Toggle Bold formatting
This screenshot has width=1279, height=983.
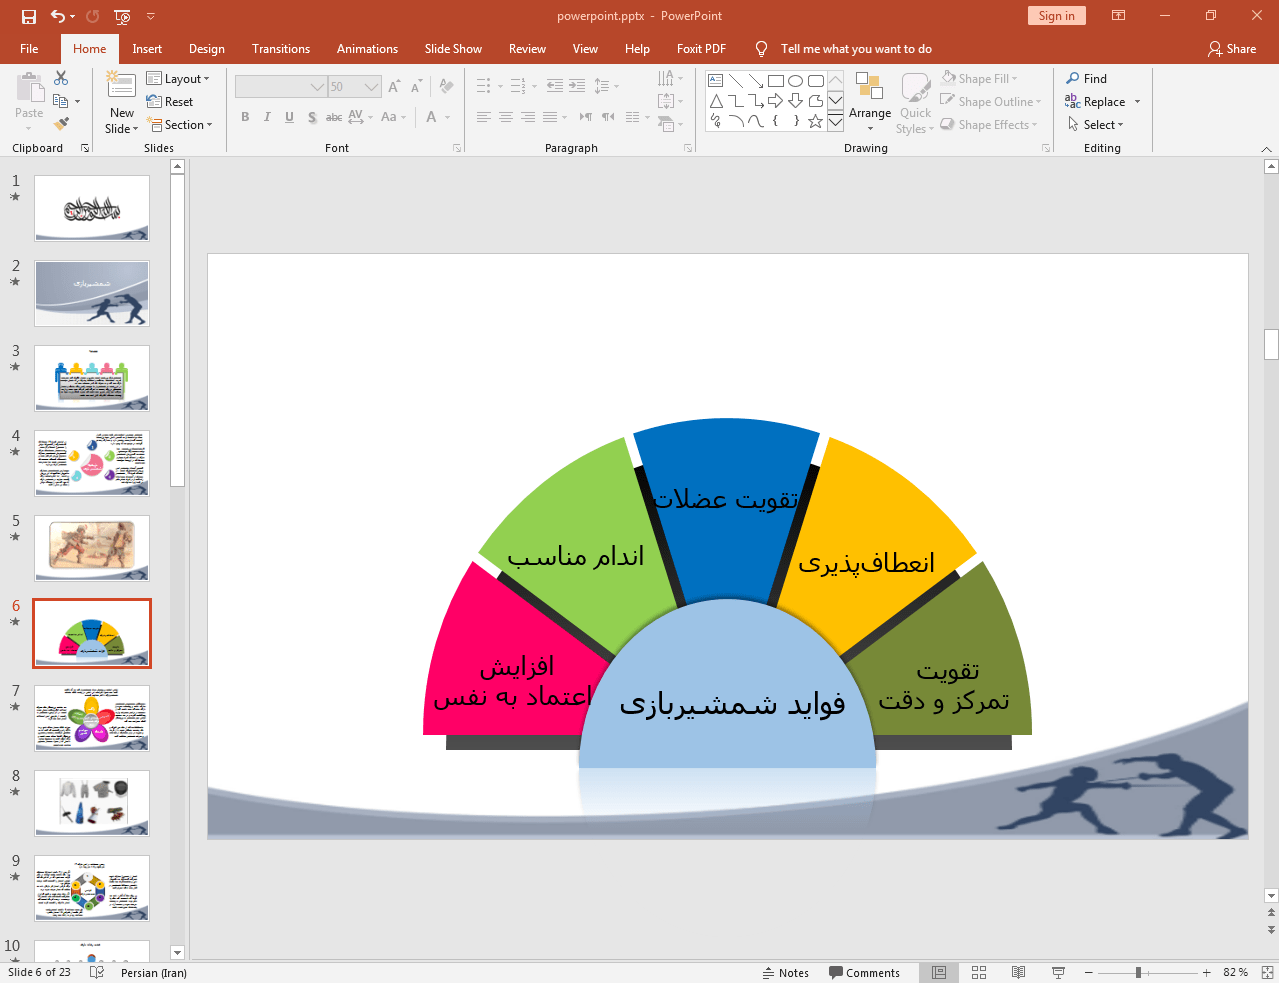tap(245, 117)
